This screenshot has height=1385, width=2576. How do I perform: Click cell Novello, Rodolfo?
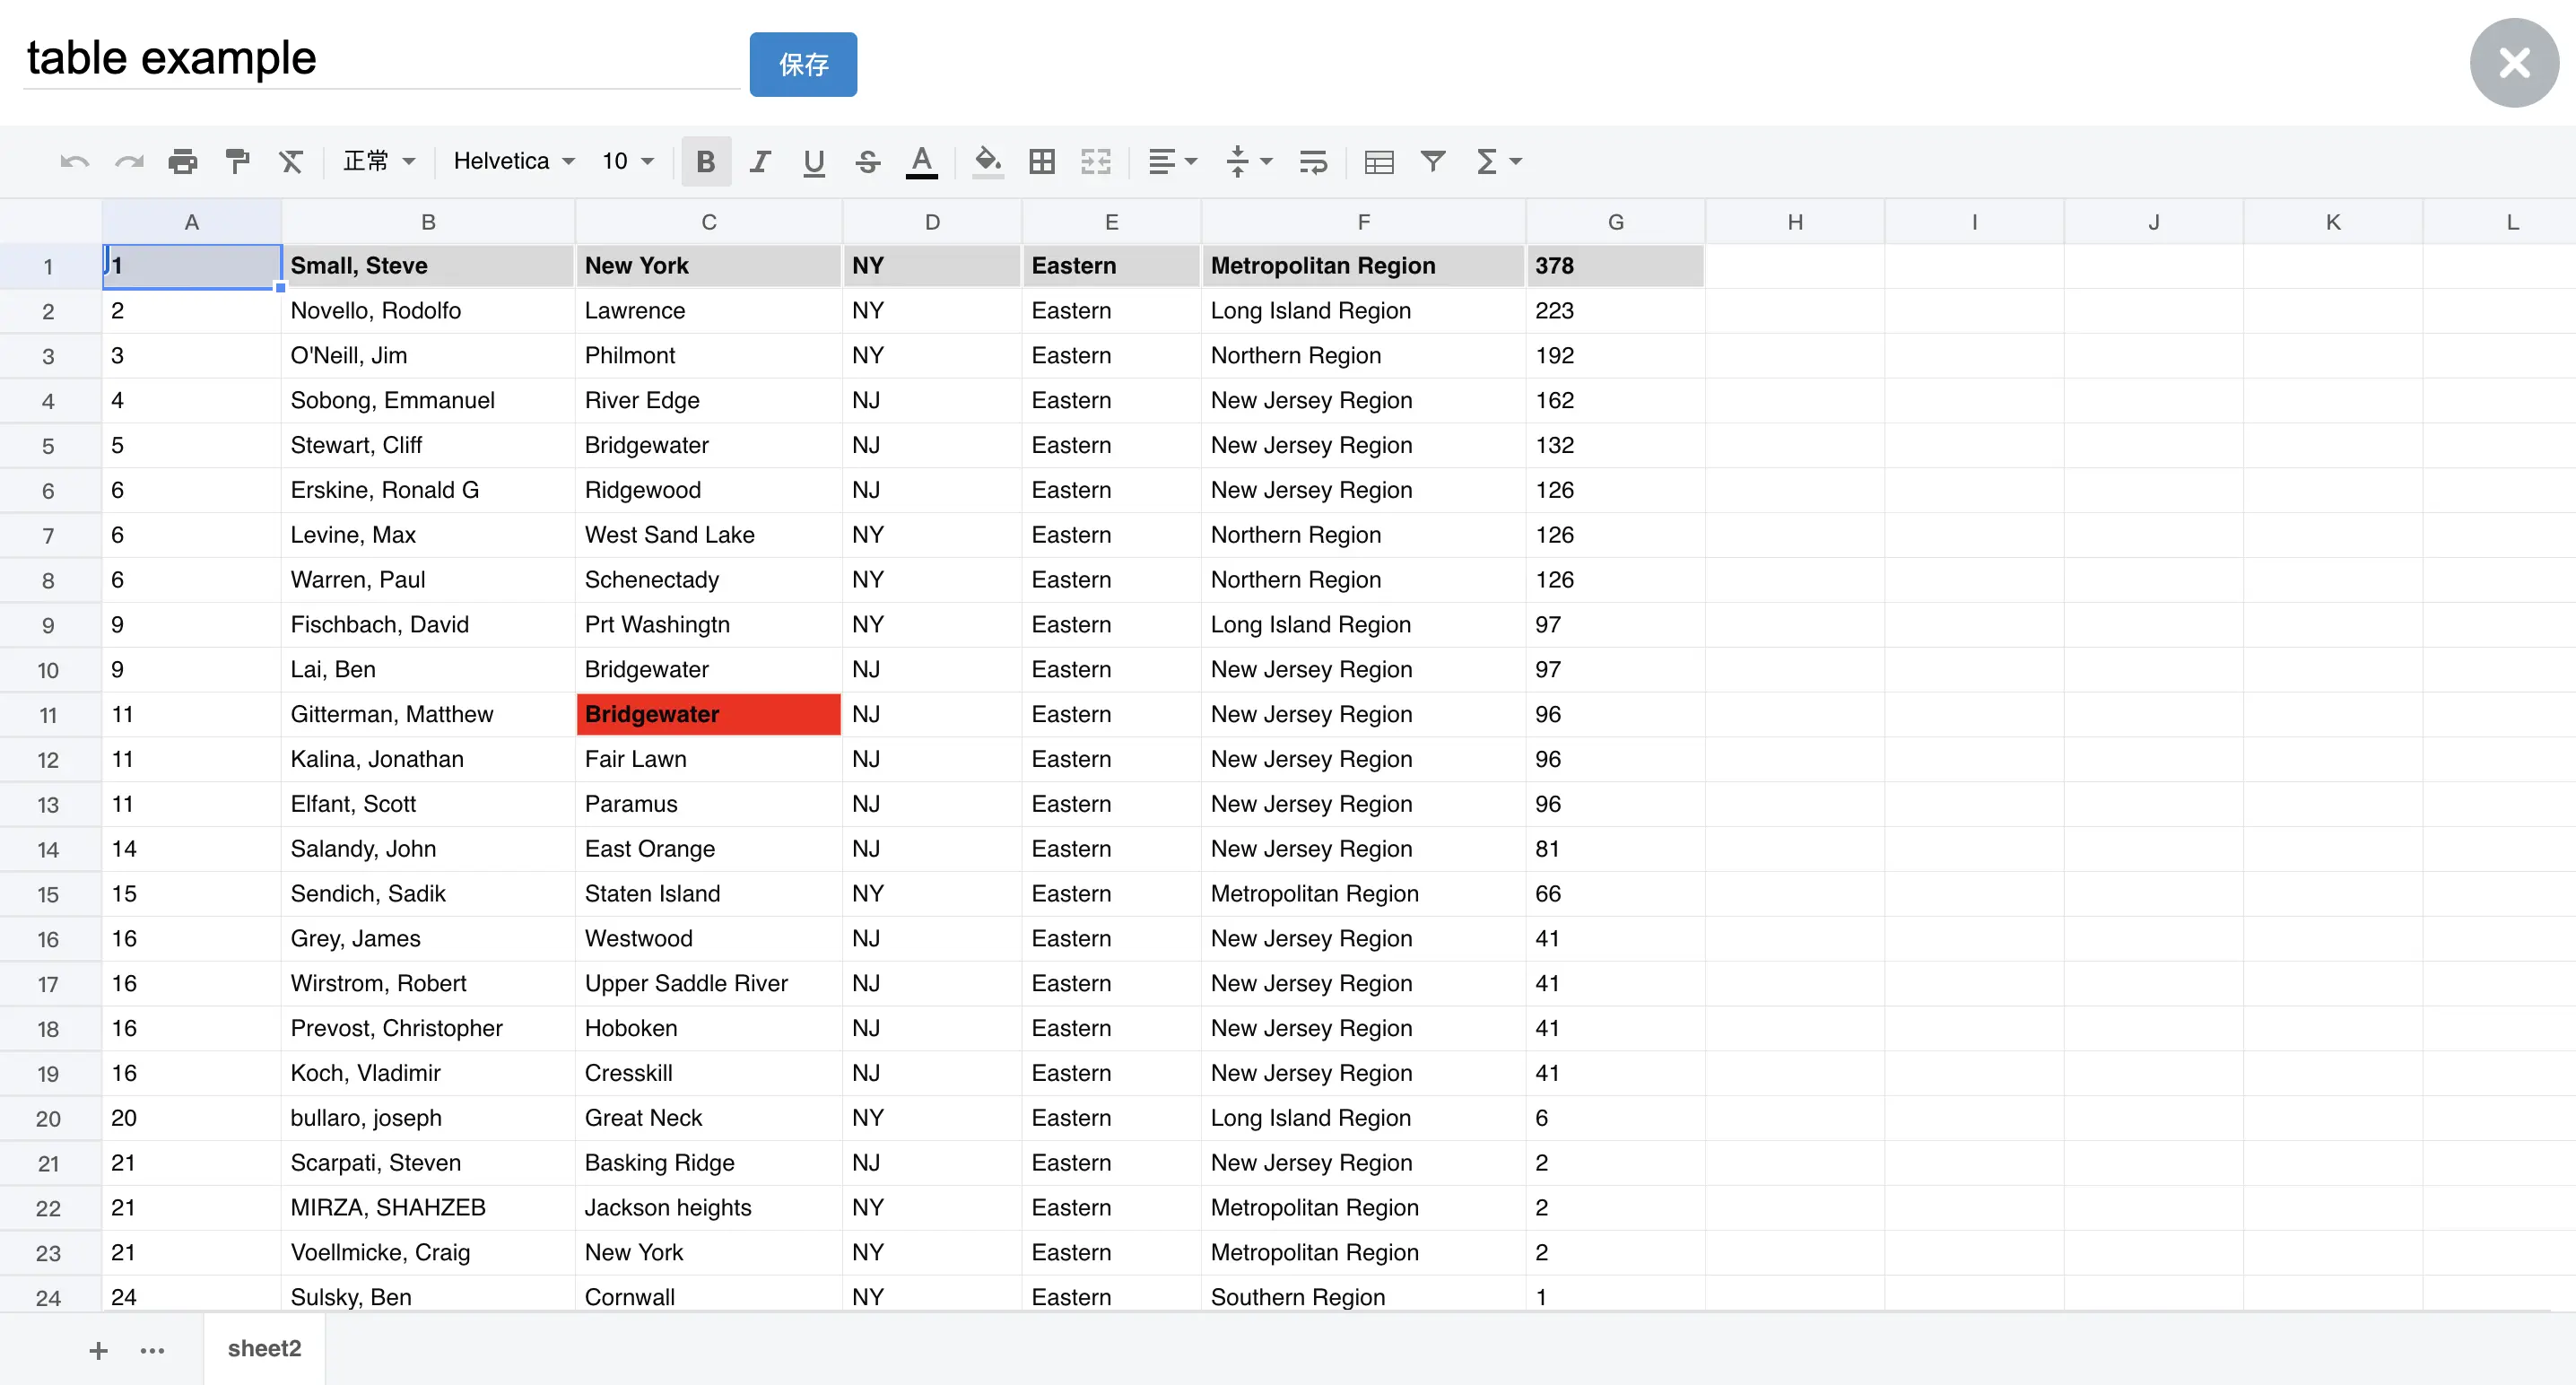[x=428, y=311]
